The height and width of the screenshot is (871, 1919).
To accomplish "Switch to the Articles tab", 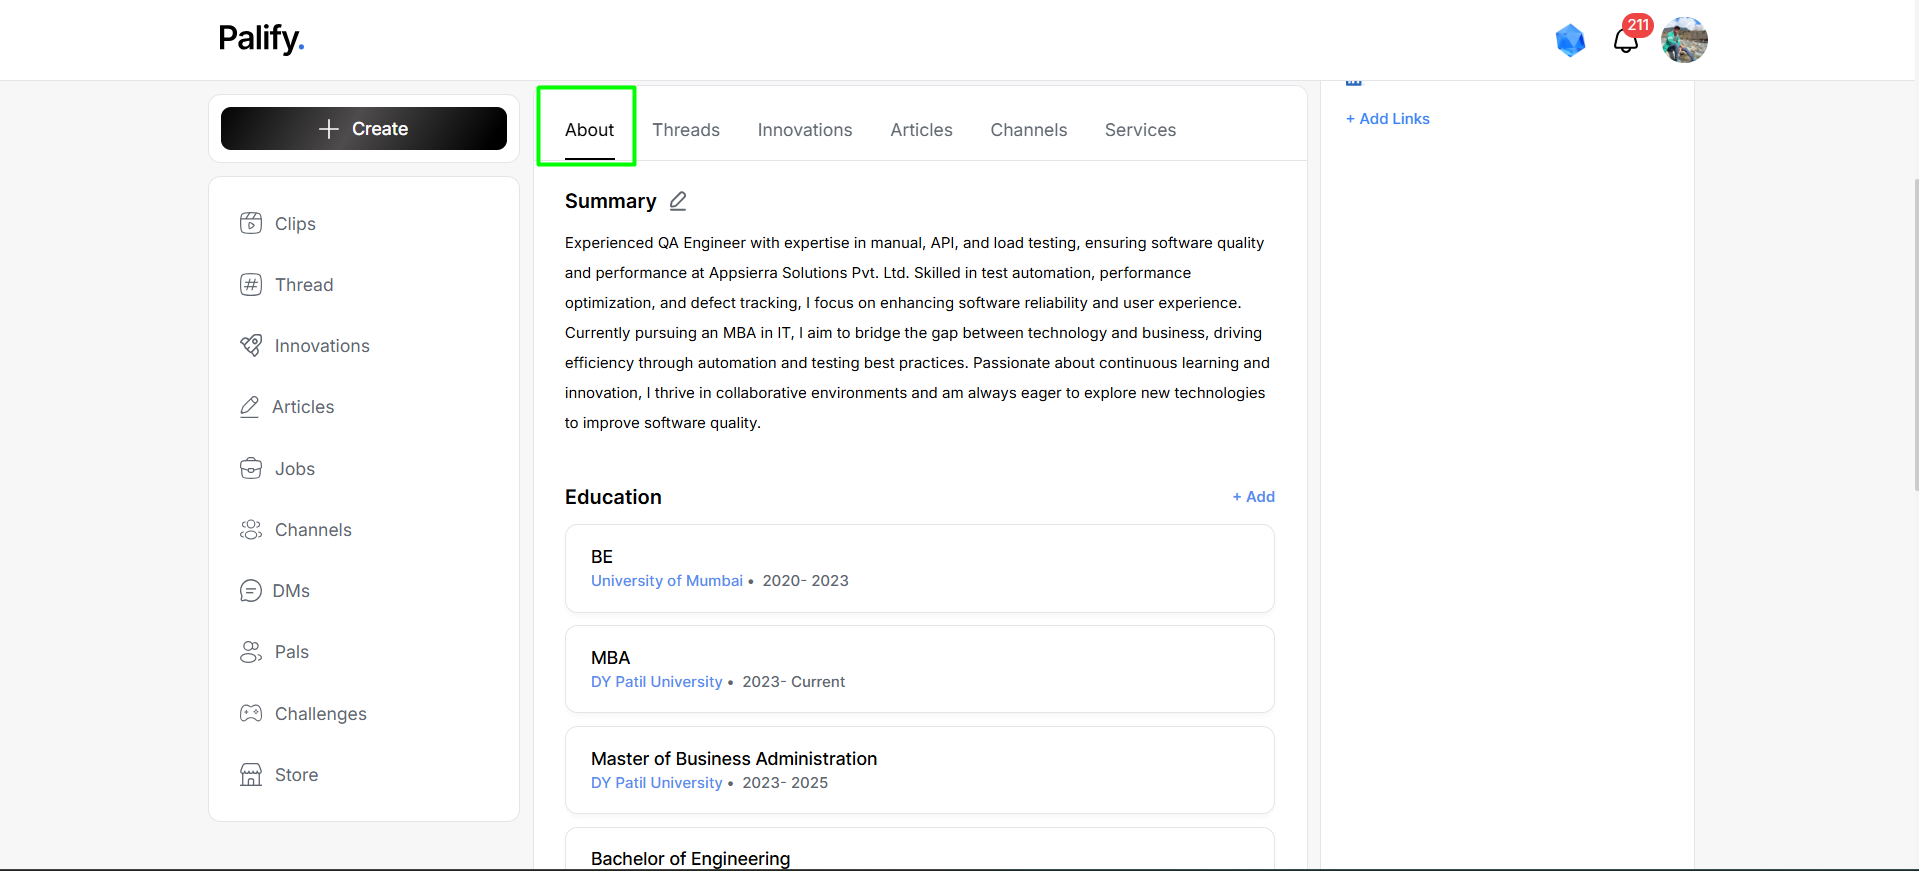I will coord(921,130).
